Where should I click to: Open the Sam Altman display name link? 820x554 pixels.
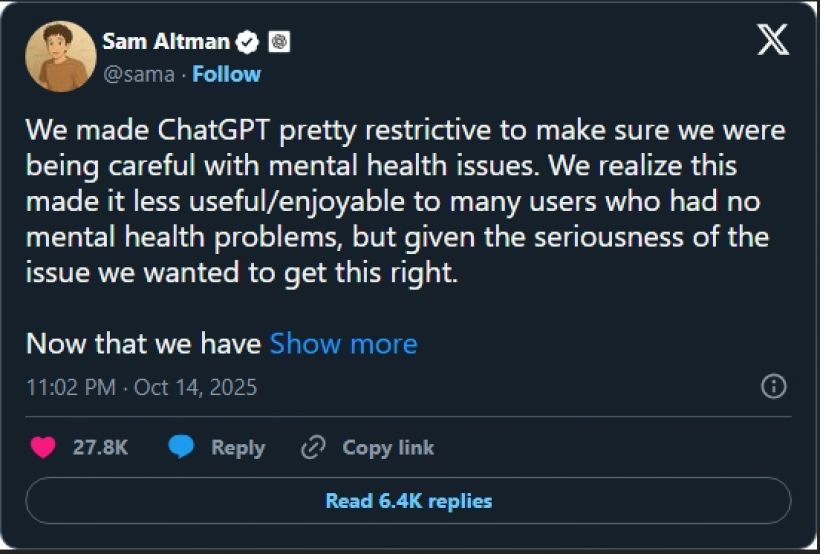tap(166, 42)
